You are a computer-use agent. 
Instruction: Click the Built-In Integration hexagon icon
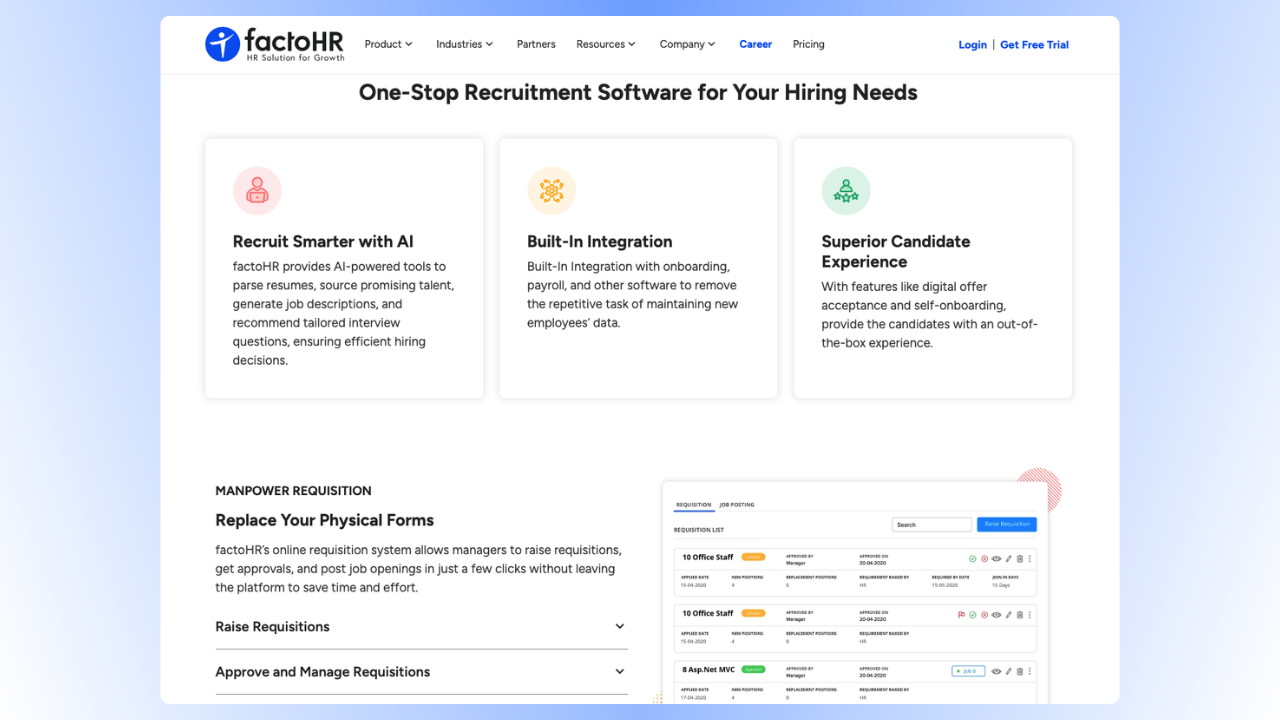pyautogui.click(x=551, y=190)
